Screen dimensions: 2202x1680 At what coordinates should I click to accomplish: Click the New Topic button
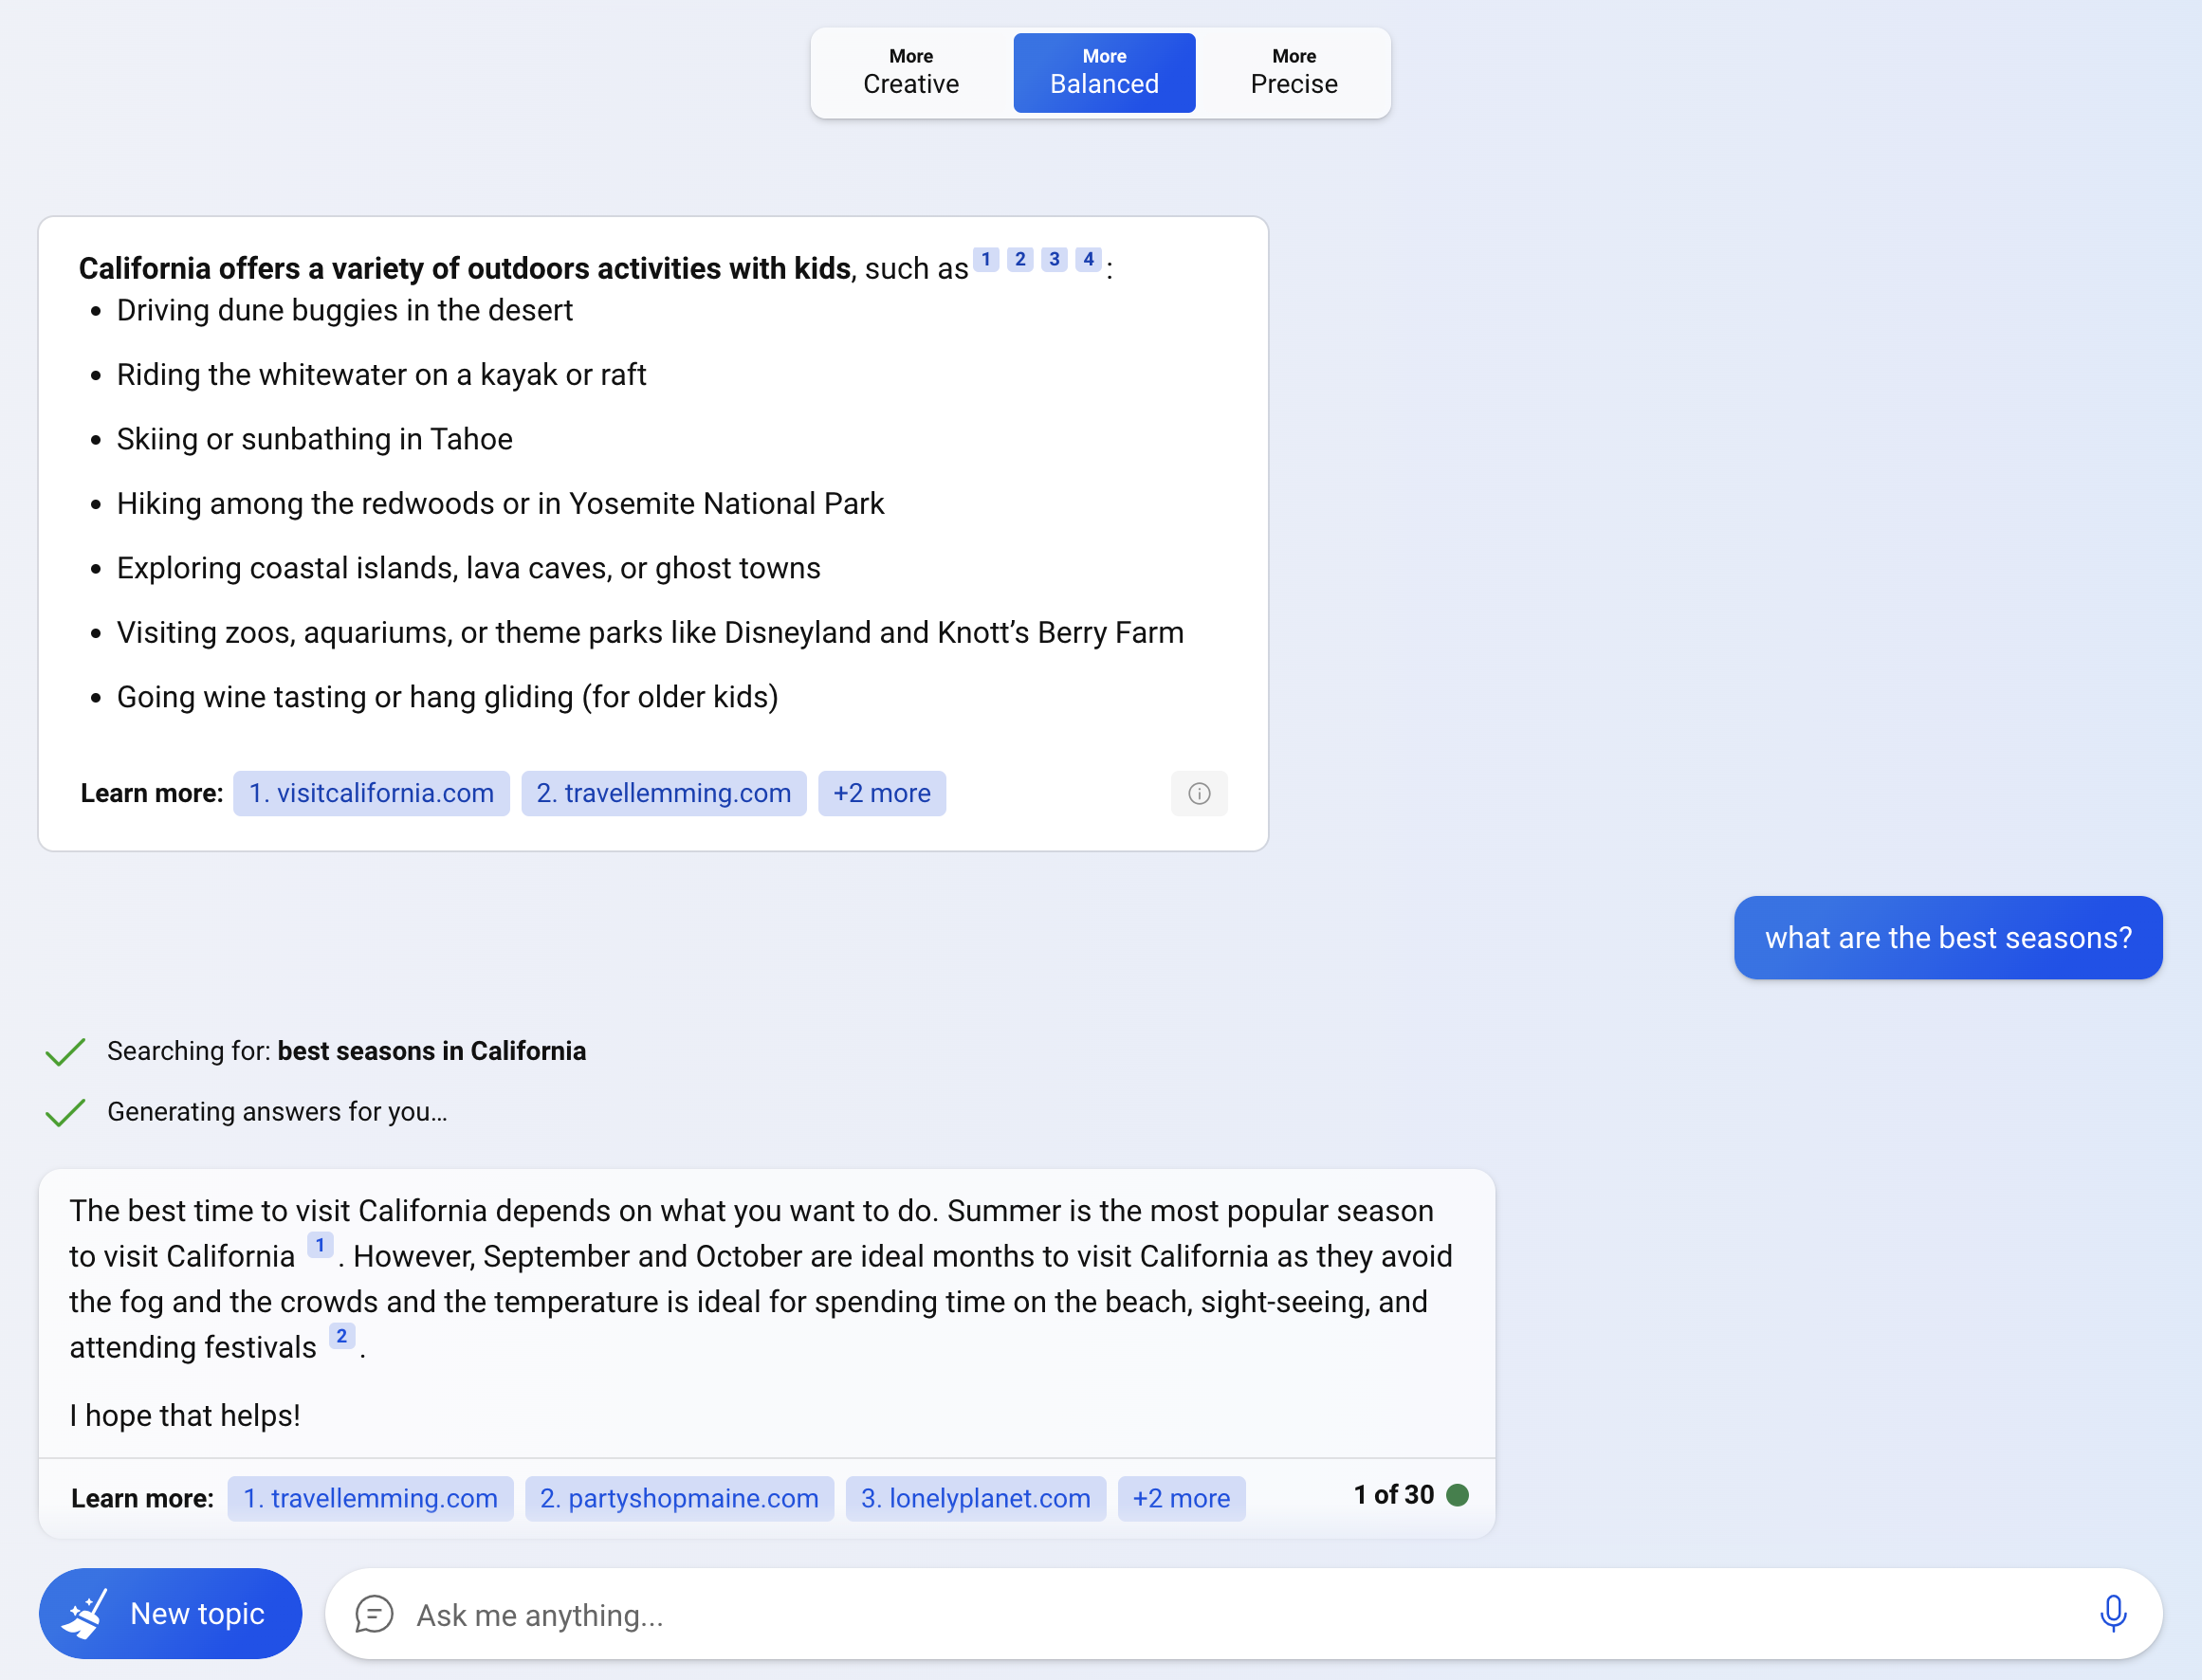pos(168,1615)
